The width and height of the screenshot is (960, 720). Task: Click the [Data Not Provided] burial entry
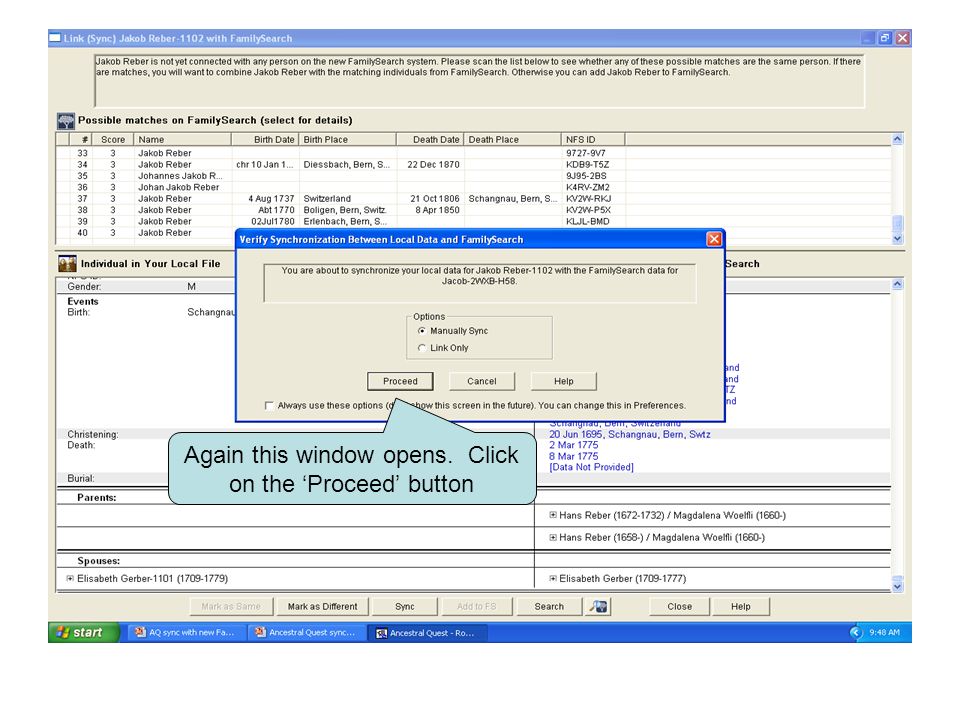coord(591,467)
